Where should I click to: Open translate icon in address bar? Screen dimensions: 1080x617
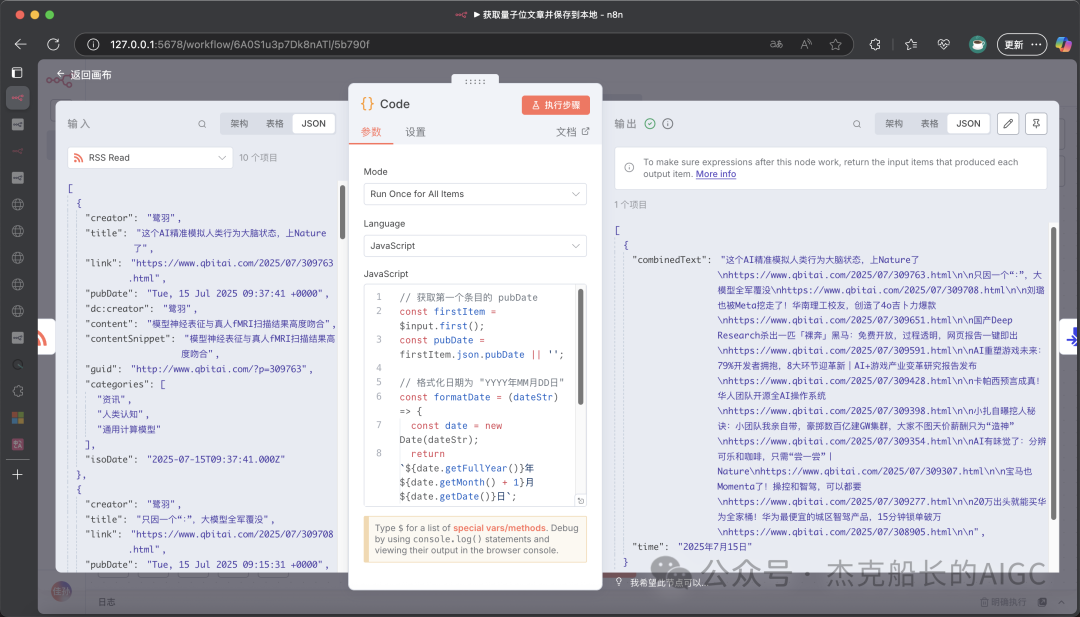pos(776,44)
